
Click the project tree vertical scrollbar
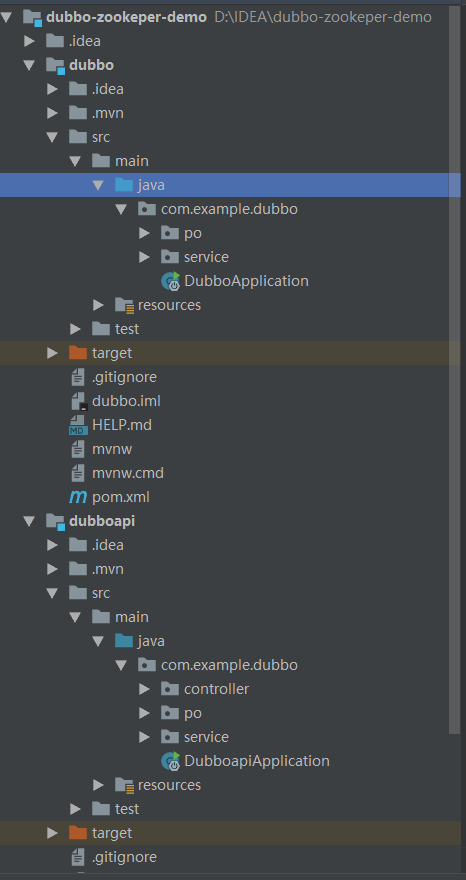tap(455, 368)
